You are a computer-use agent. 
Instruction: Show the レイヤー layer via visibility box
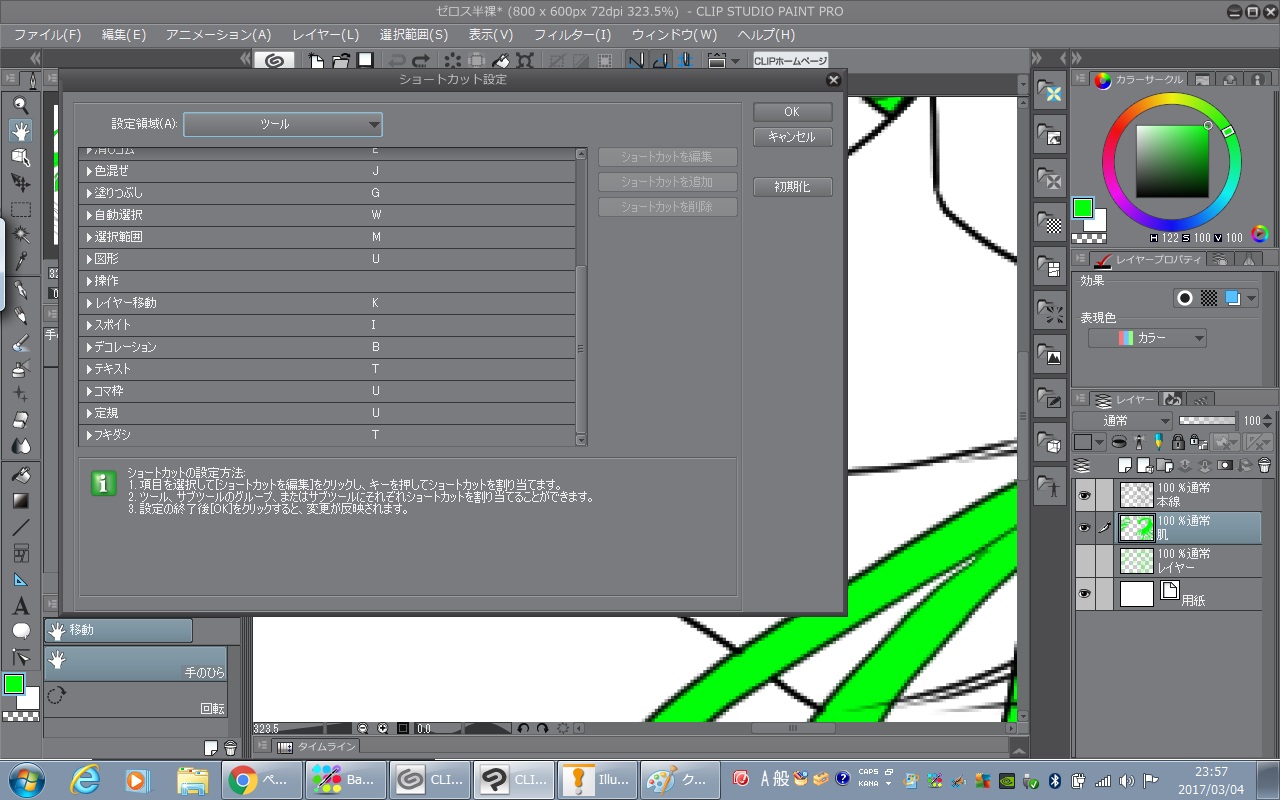pyautogui.click(x=1084, y=561)
